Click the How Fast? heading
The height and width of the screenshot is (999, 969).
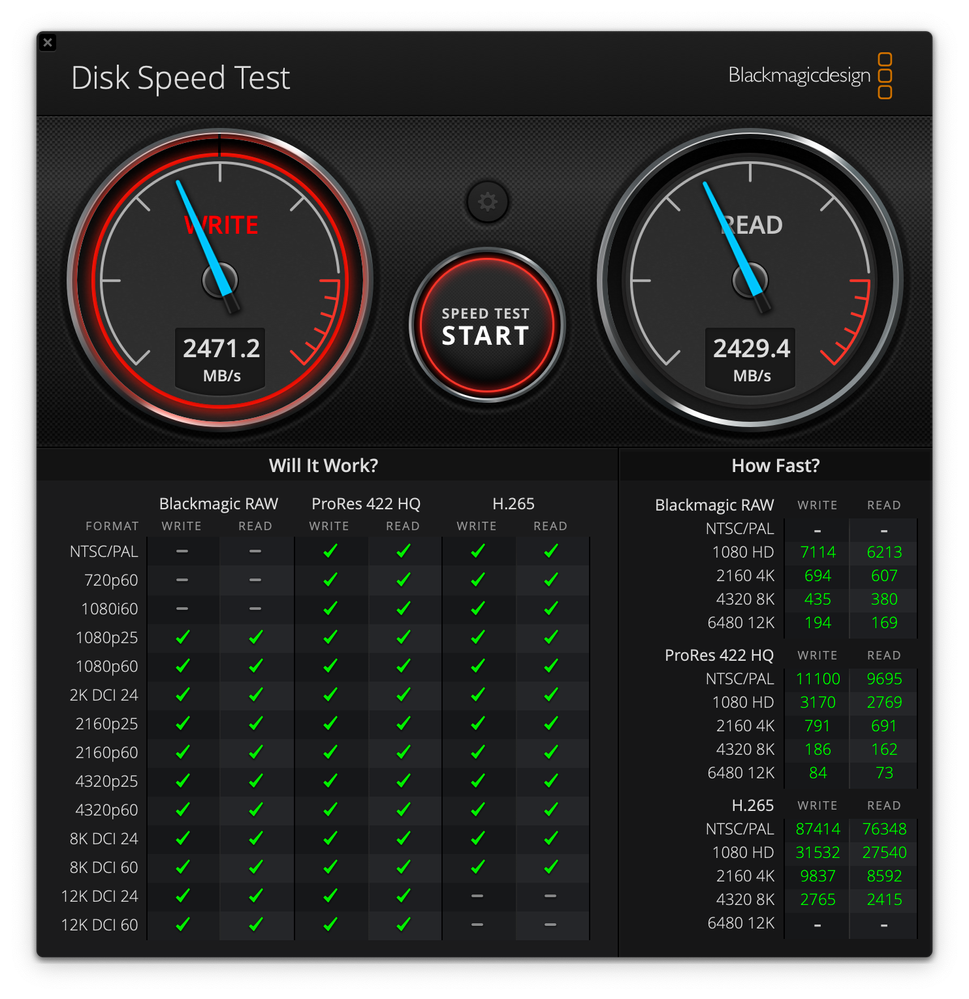775,466
